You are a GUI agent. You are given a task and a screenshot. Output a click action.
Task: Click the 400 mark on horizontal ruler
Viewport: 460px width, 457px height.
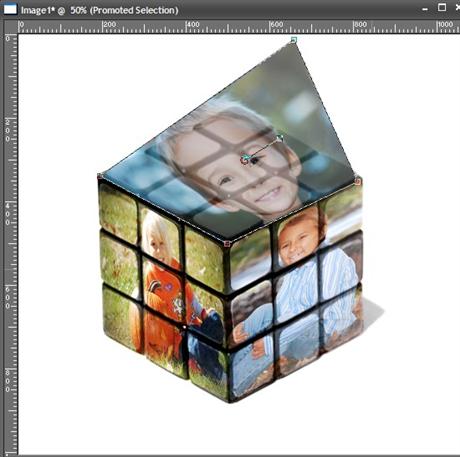[193, 24]
